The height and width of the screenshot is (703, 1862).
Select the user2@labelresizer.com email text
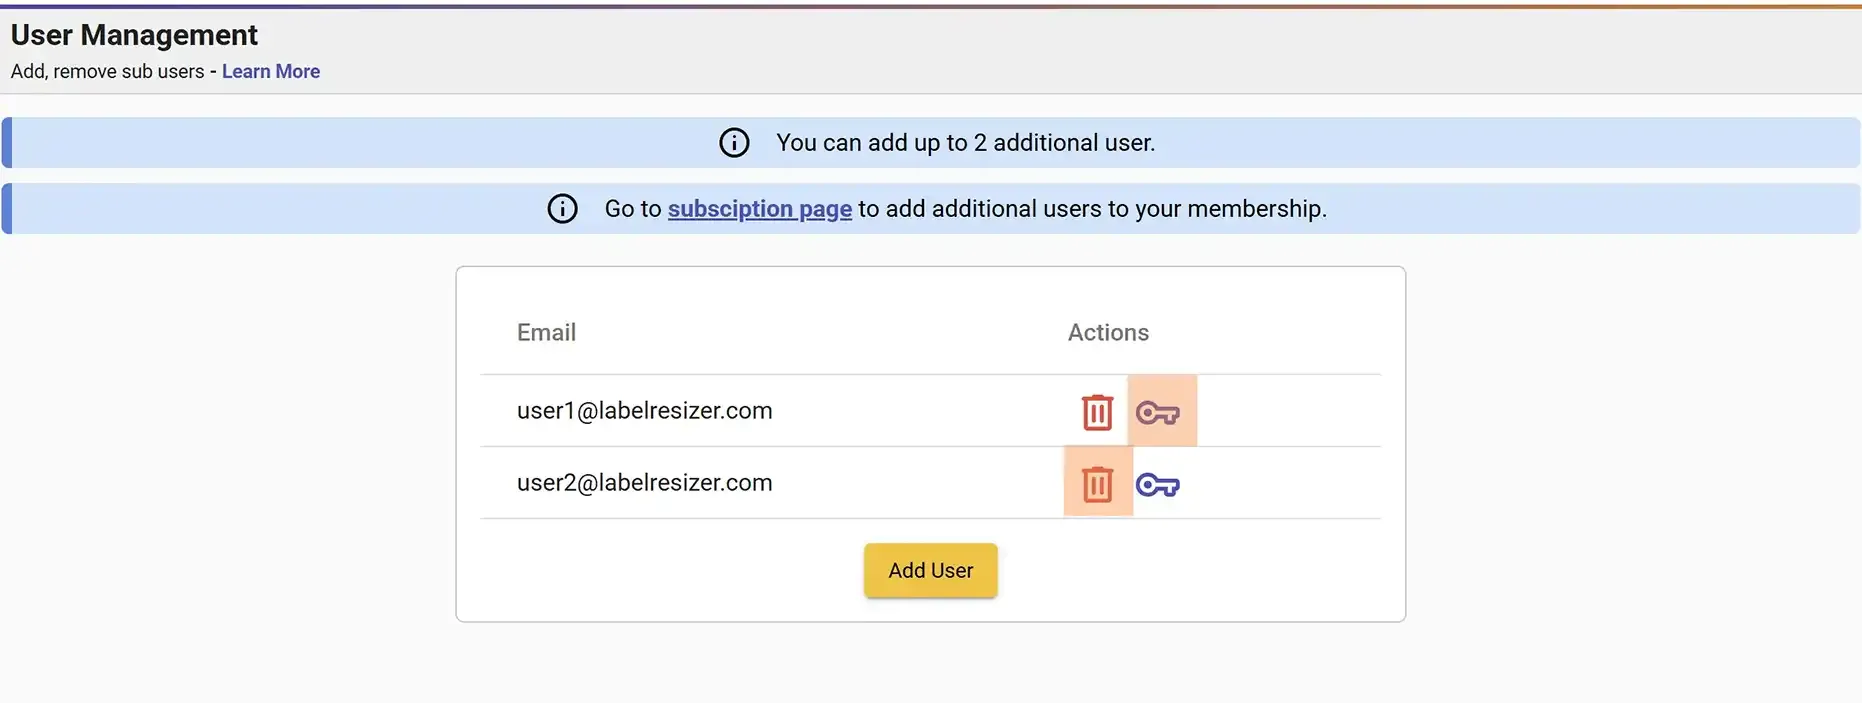[x=644, y=483]
